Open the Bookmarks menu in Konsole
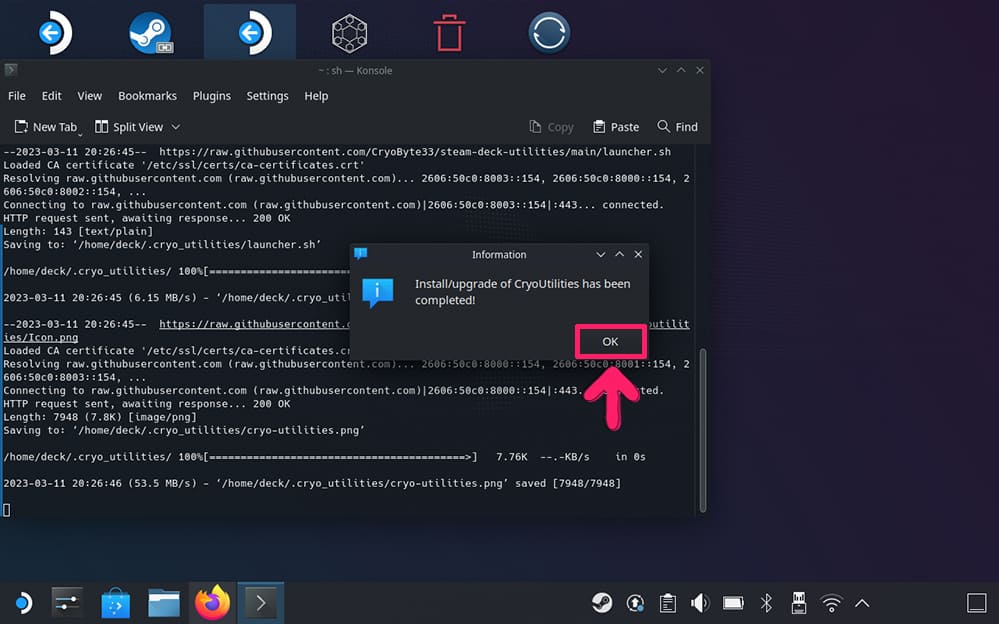This screenshot has height=624, width=999. pos(147,96)
